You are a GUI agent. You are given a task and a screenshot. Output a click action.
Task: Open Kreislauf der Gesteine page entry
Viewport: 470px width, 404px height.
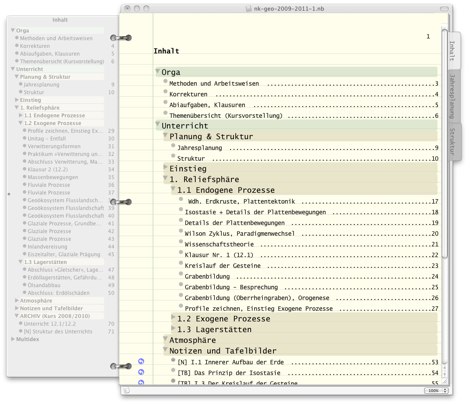click(x=223, y=266)
